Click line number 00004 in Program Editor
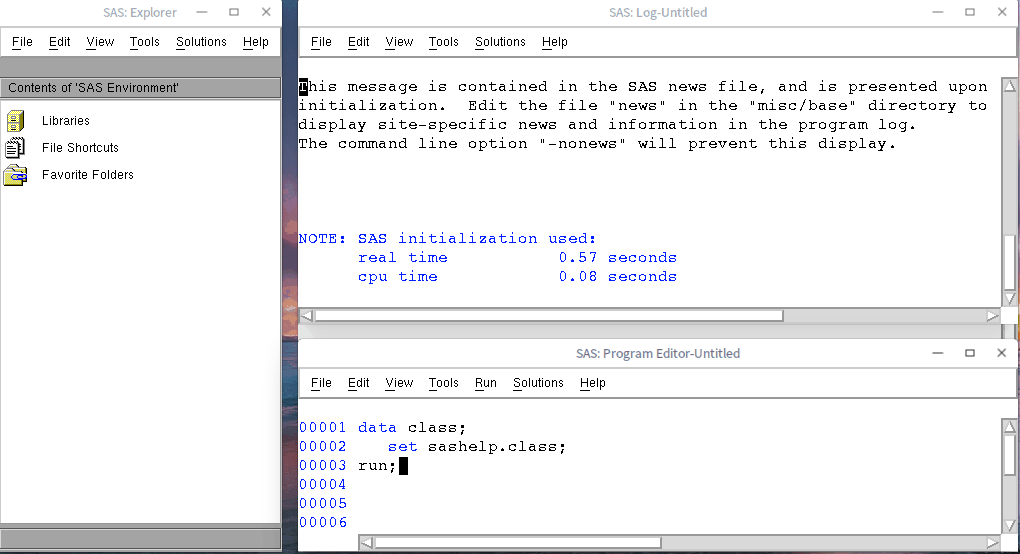1020x554 pixels. pyautogui.click(x=323, y=484)
